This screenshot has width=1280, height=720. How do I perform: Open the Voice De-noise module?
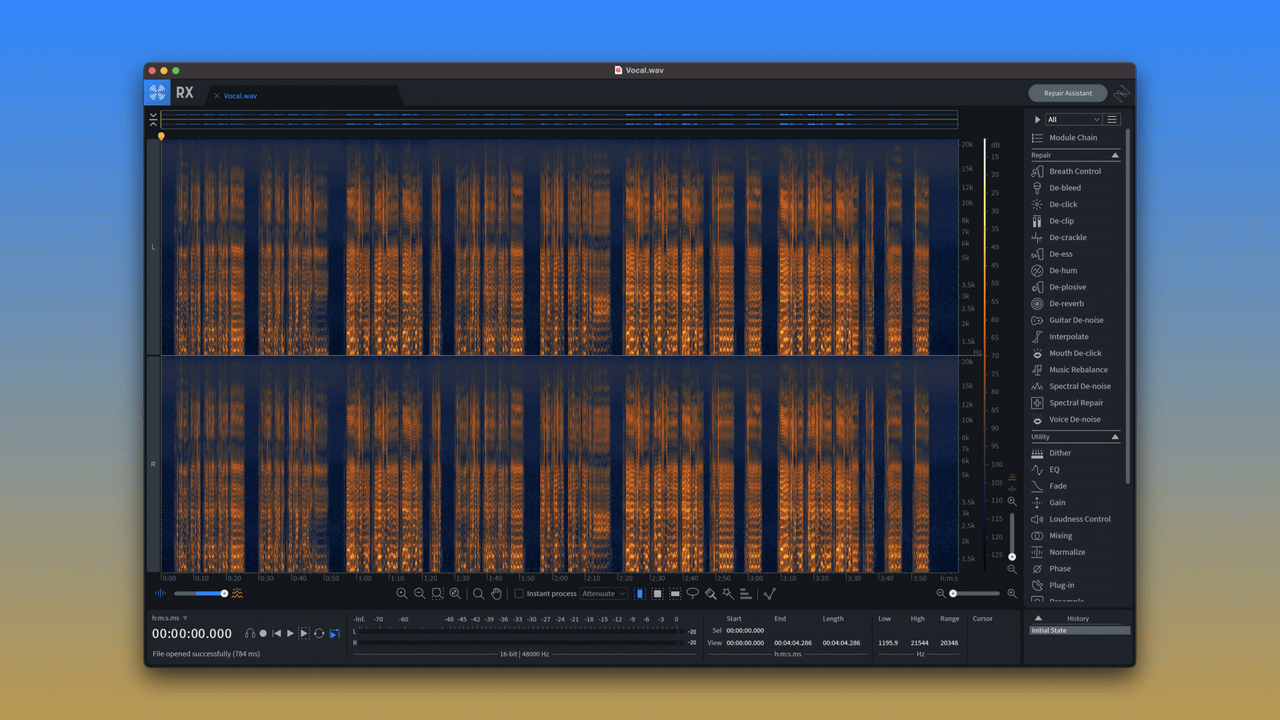point(1075,419)
